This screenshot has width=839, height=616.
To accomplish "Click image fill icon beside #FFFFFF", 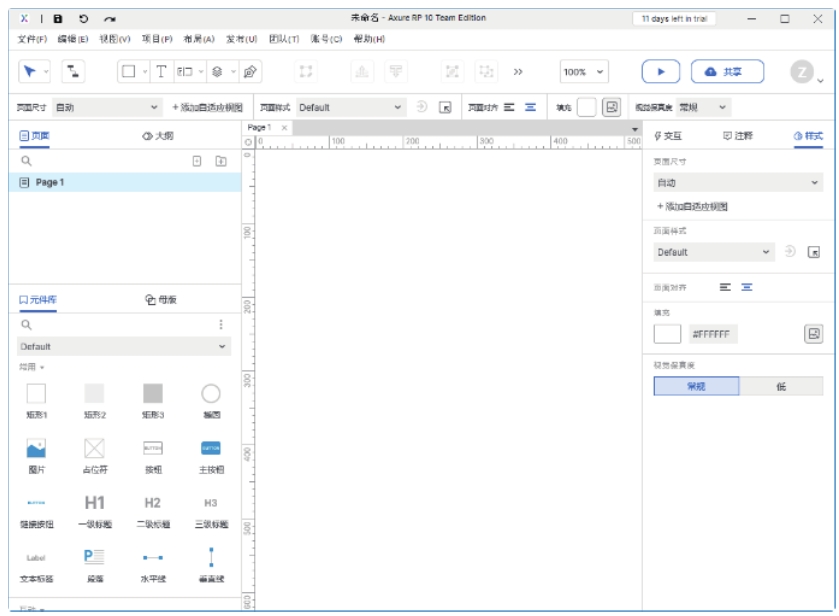I will [x=814, y=334].
